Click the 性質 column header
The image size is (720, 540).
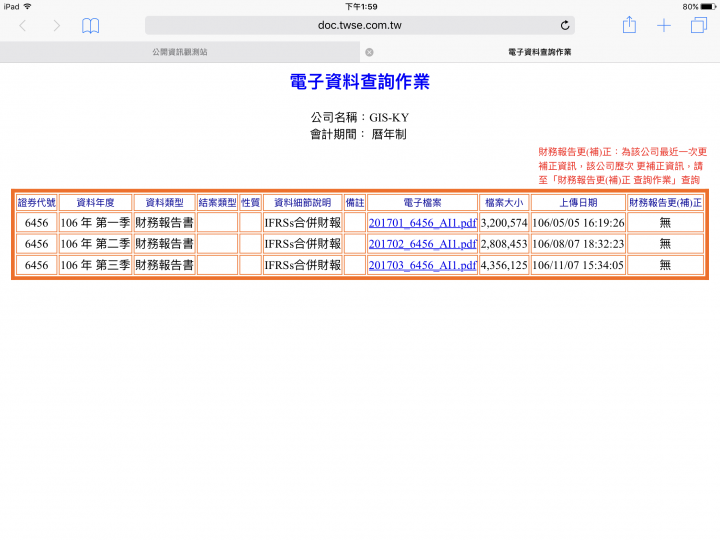point(250,202)
